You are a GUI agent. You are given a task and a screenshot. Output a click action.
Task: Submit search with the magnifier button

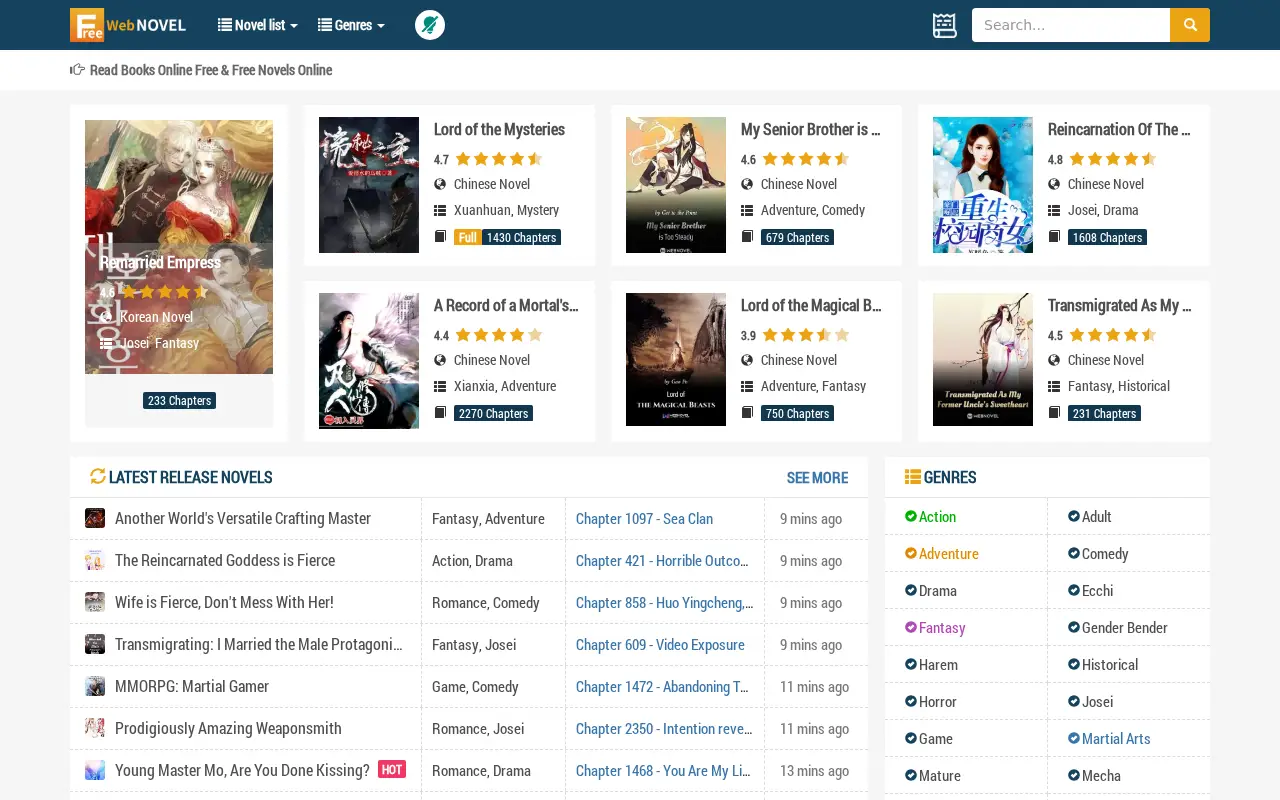point(1190,25)
